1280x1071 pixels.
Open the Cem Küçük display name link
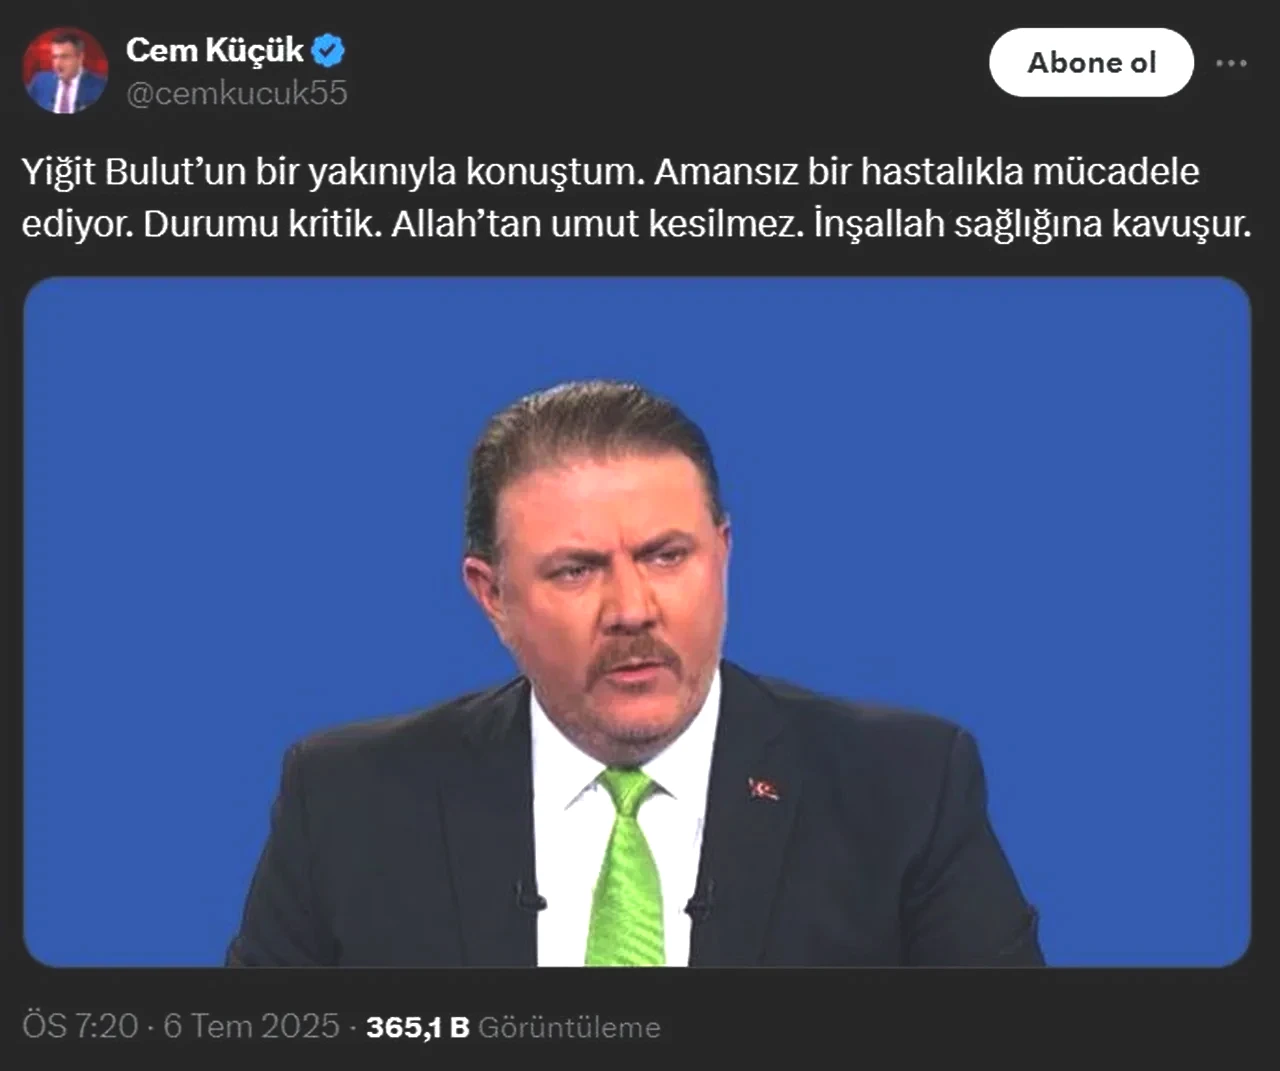(x=214, y=50)
